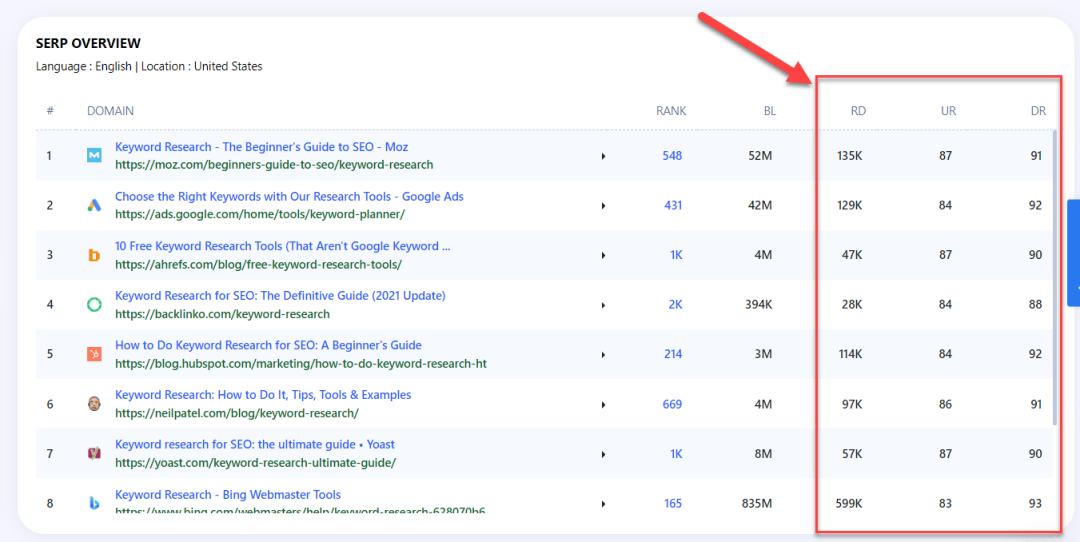Click the DR value 93
The width and height of the screenshot is (1080, 542).
pos(1035,503)
